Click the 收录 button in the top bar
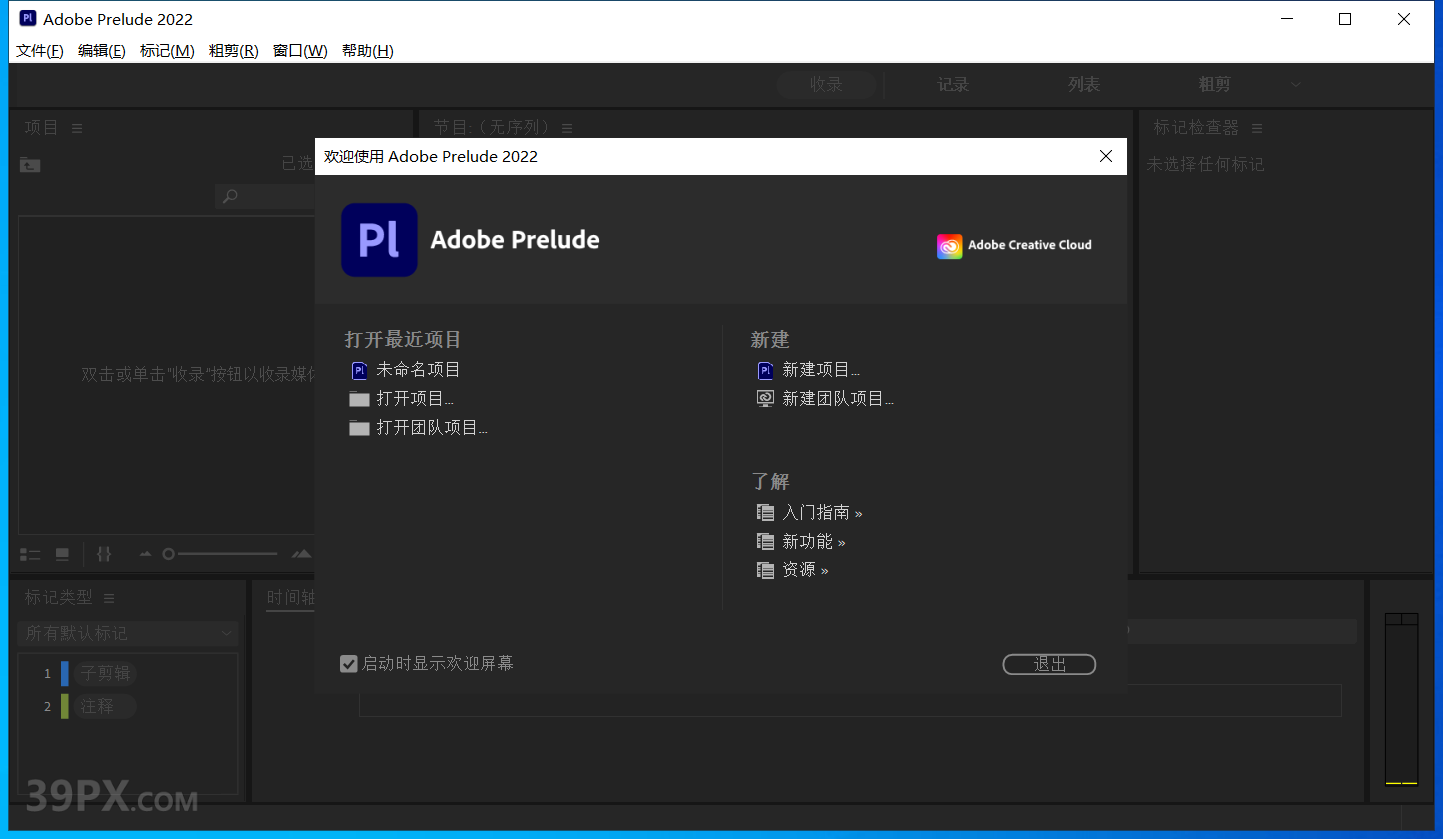 [826, 85]
